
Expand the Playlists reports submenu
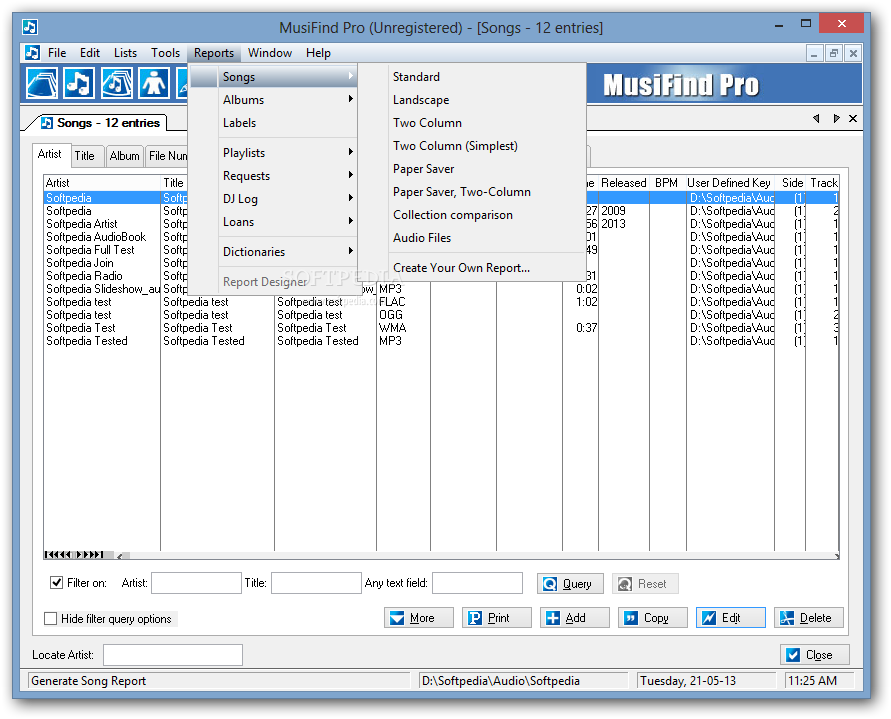(273, 152)
